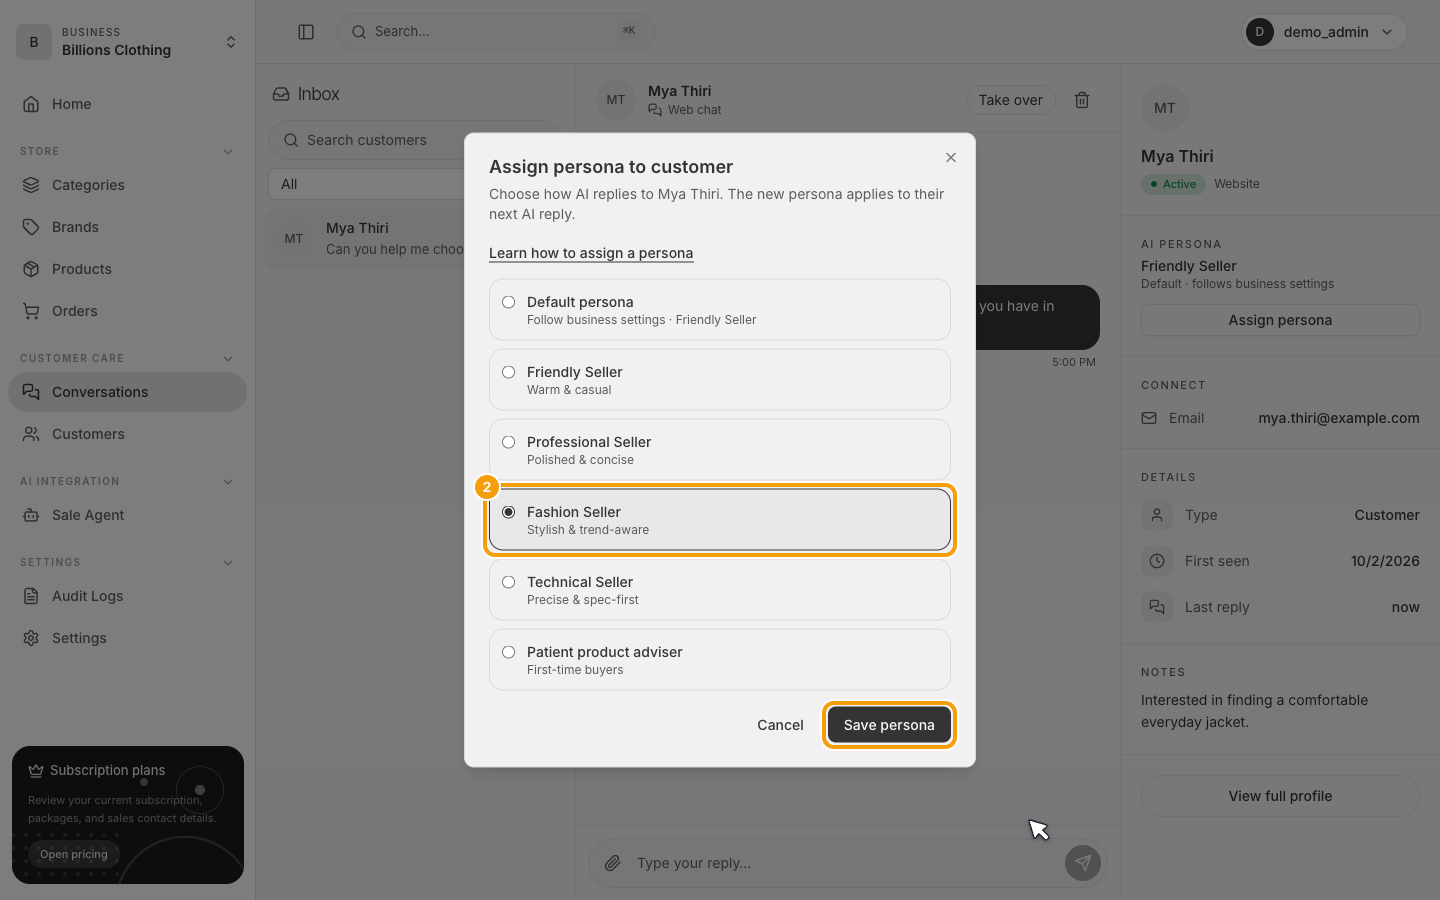Click the Save persona button

click(x=889, y=725)
